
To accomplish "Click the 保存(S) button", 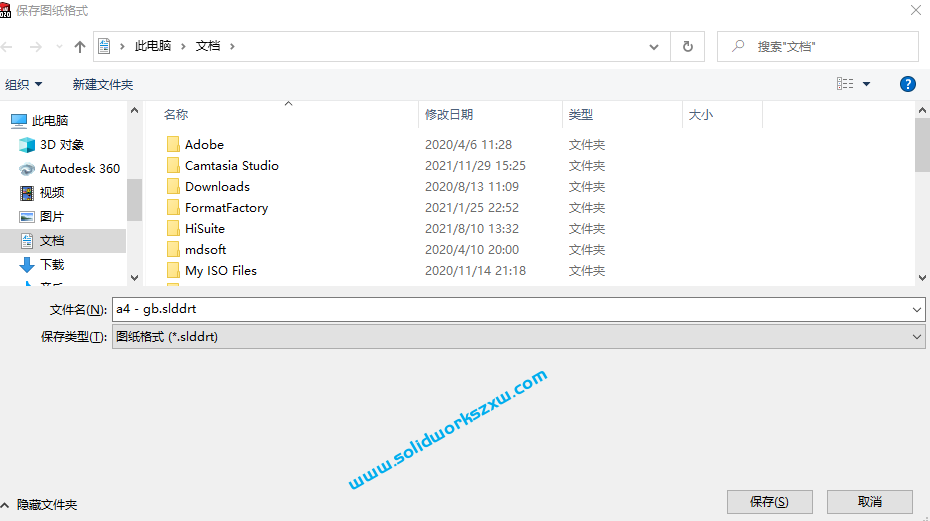I will tap(769, 502).
